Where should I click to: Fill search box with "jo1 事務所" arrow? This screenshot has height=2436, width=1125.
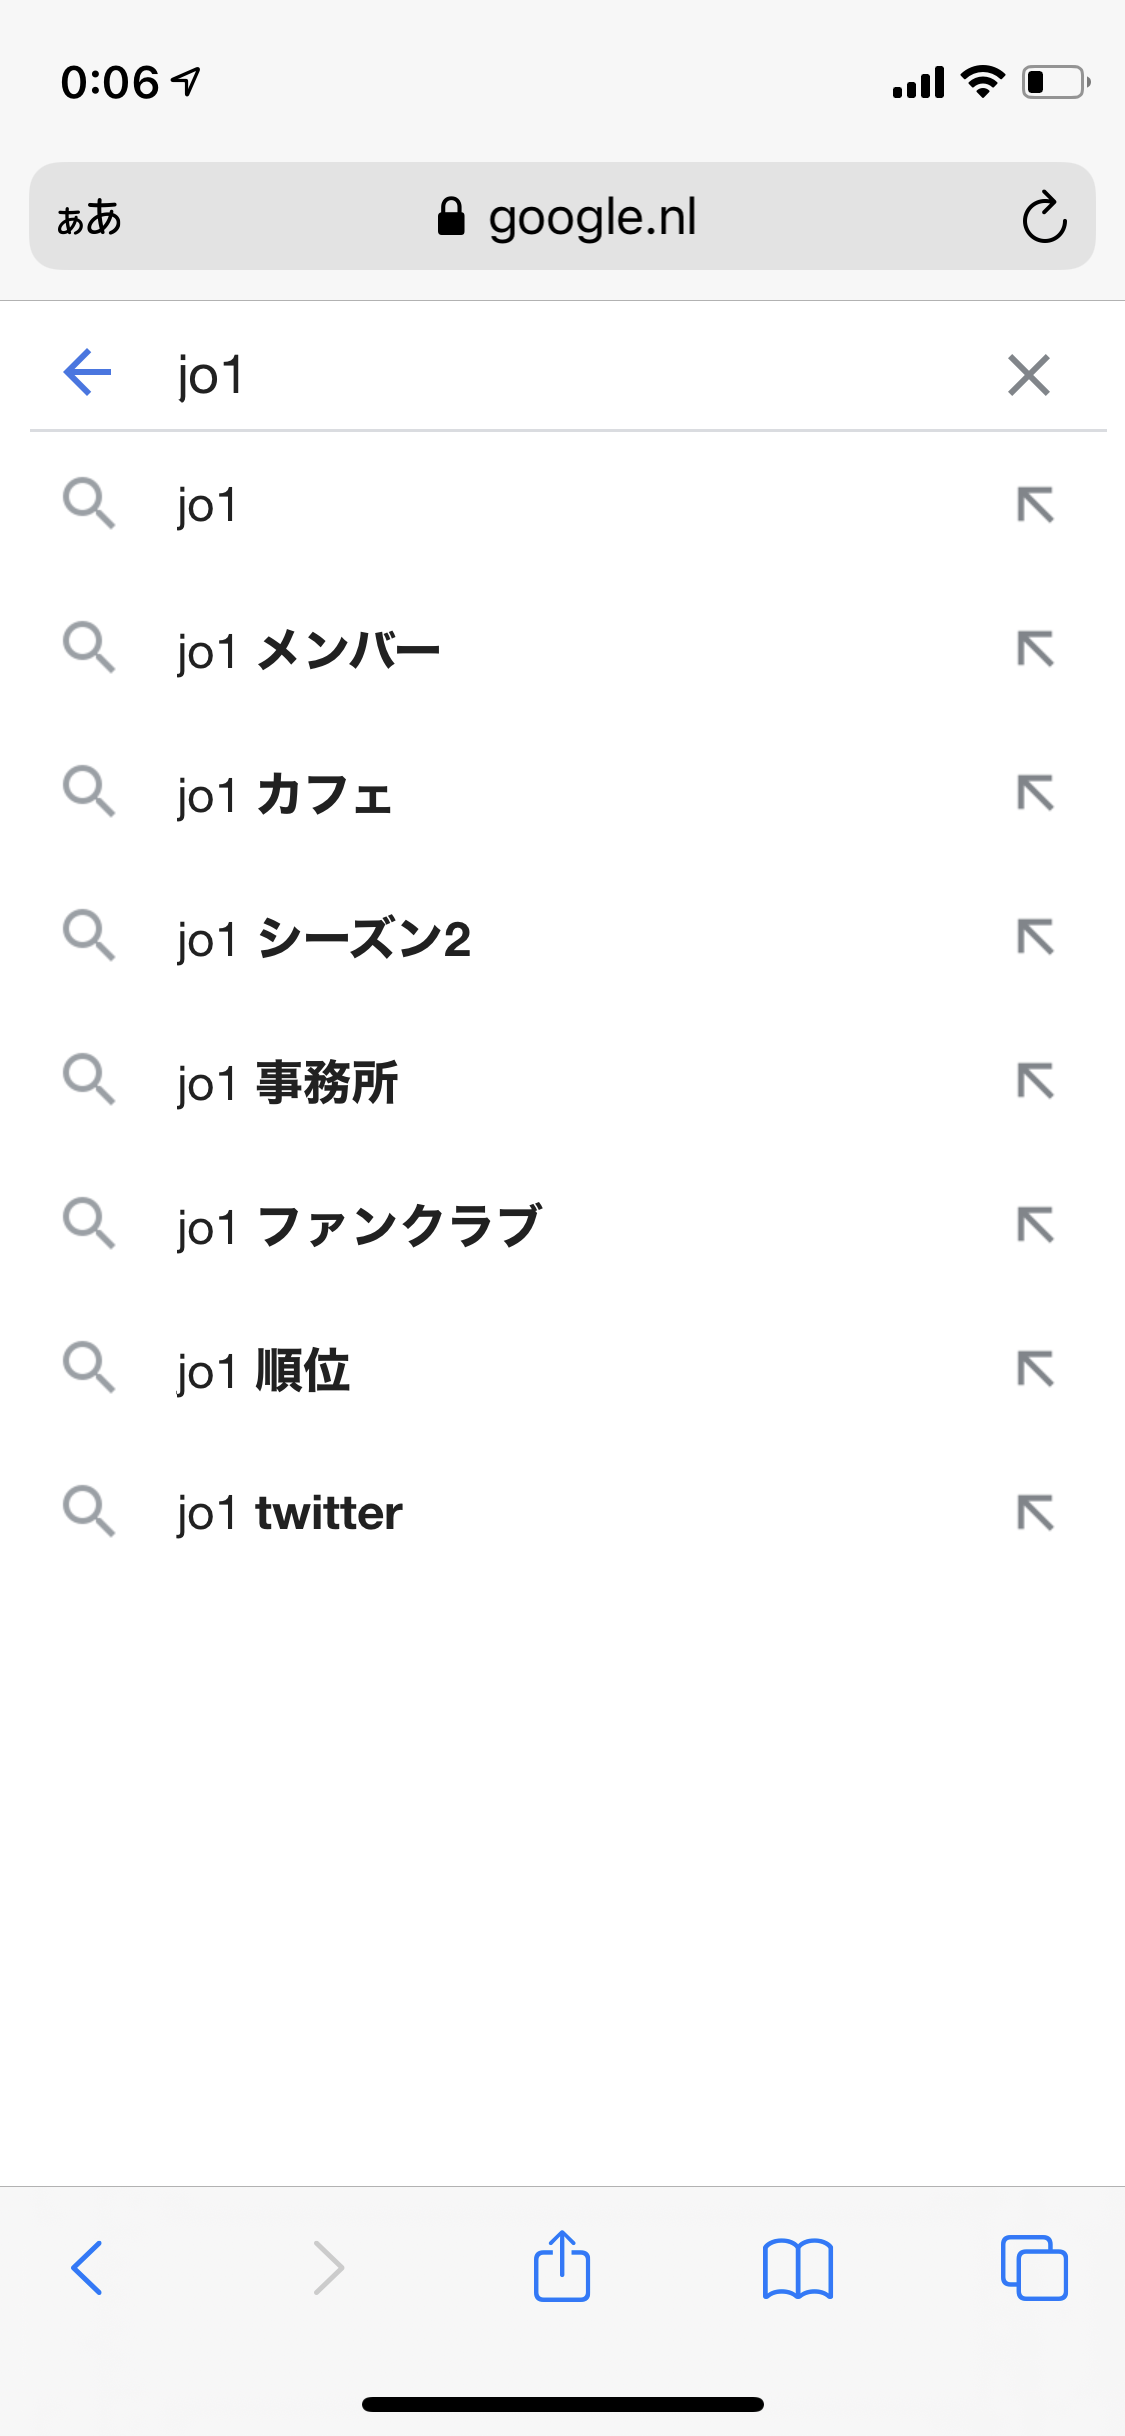[1035, 1081]
